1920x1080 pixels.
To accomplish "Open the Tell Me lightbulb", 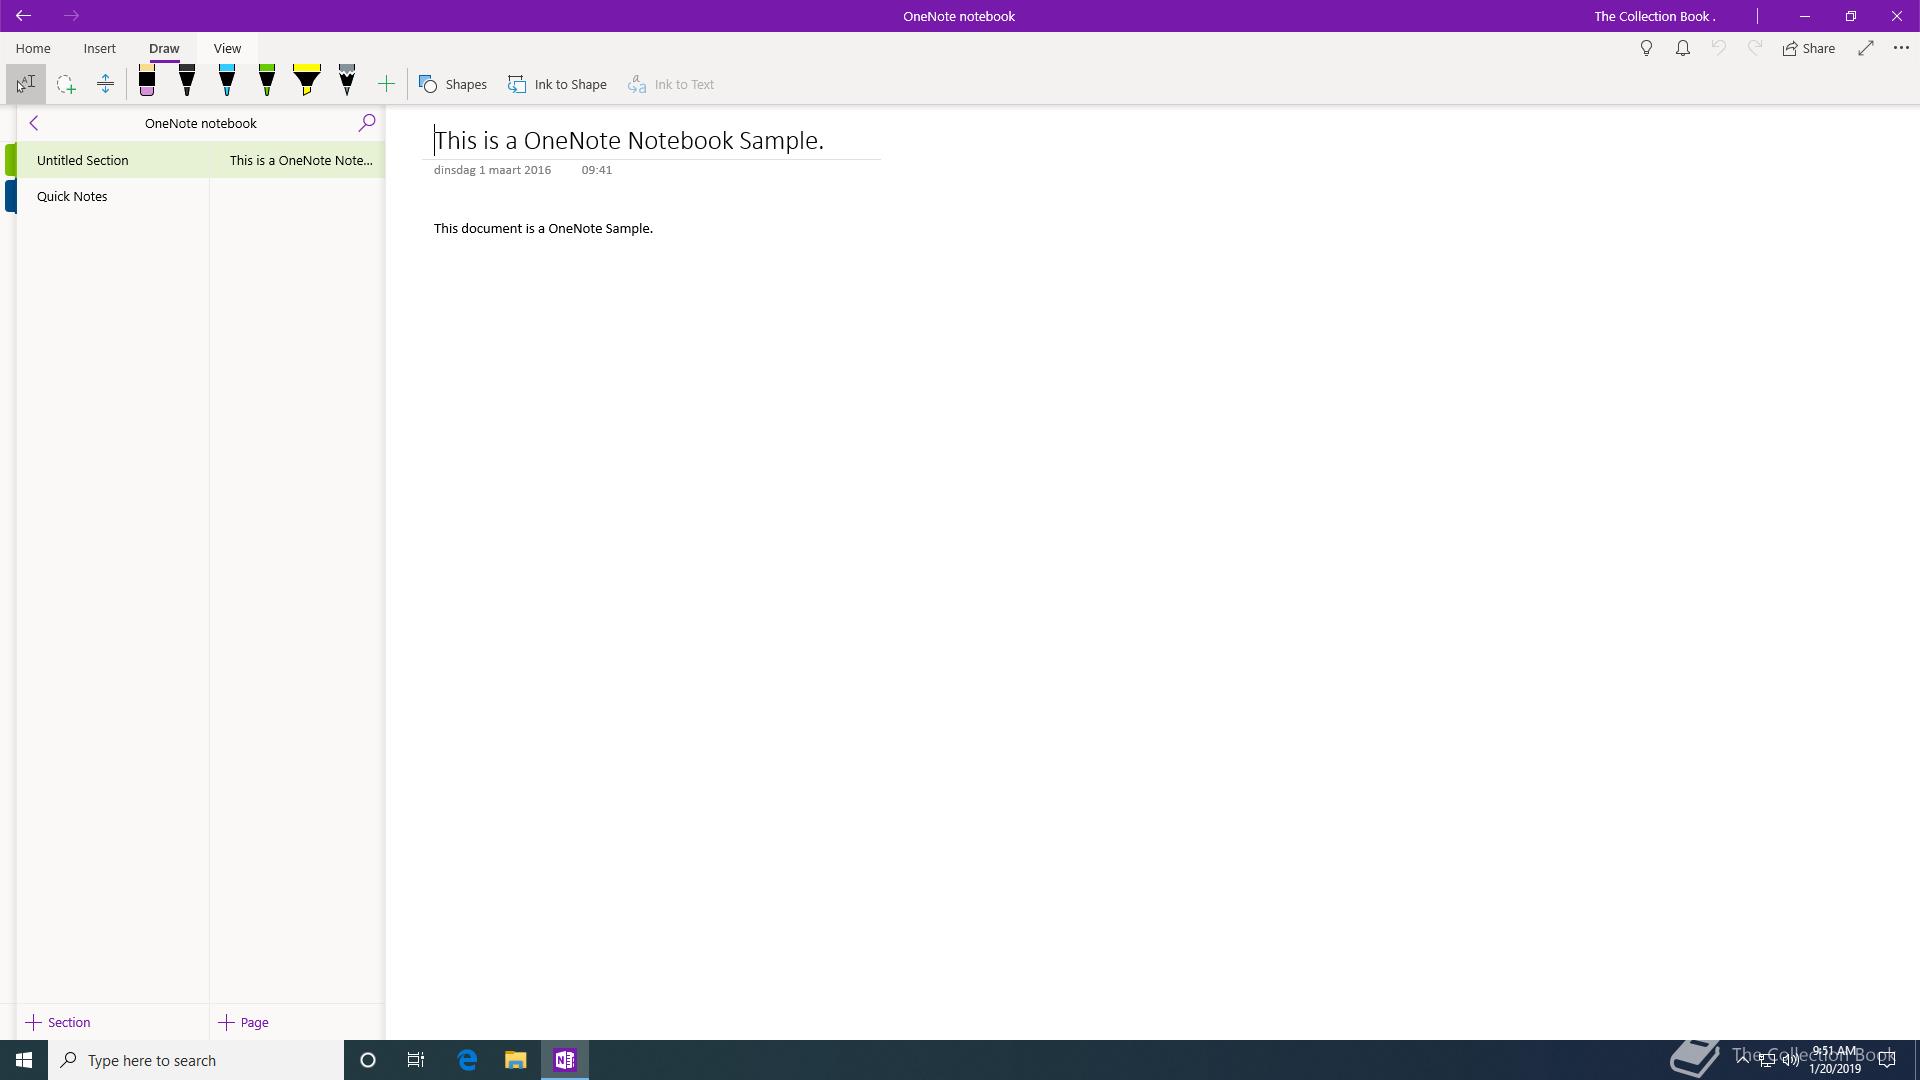I will click(x=1646, y=48).
